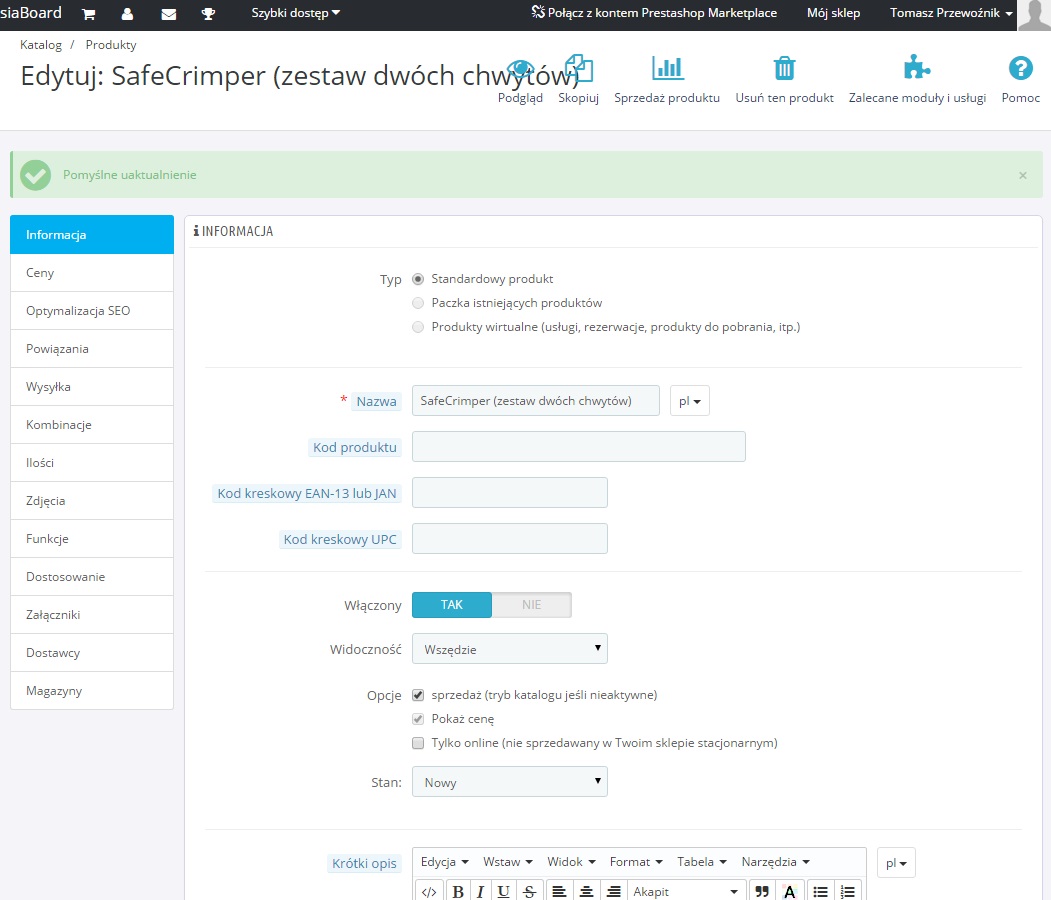Insert numbered list in editor
The height and width of the screenshot is (900, 1051).
(848, 891)
